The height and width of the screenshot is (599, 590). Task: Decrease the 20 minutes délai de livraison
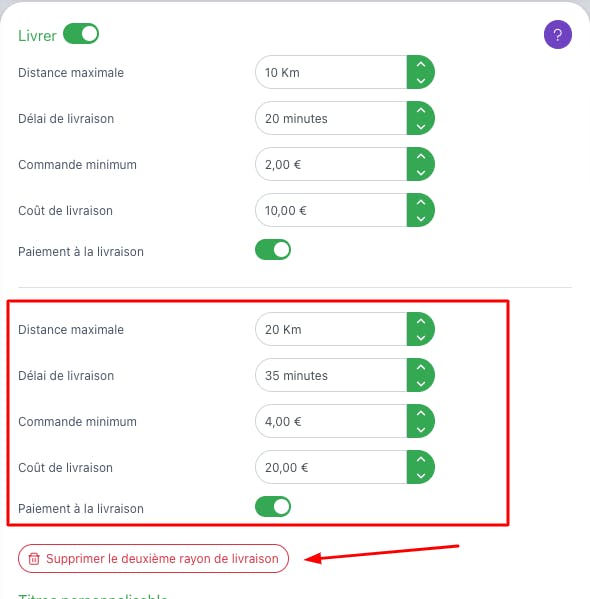(x=421, y=126)
